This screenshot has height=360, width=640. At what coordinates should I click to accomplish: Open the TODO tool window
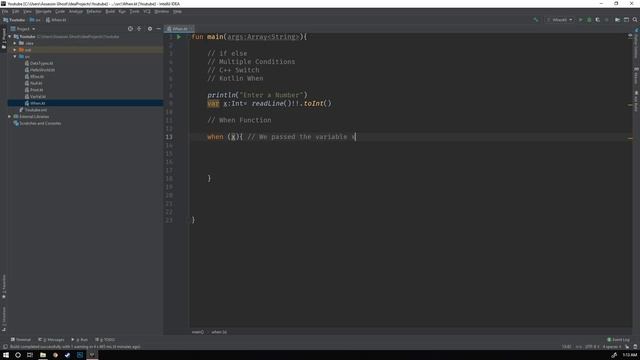pos(105,340)
